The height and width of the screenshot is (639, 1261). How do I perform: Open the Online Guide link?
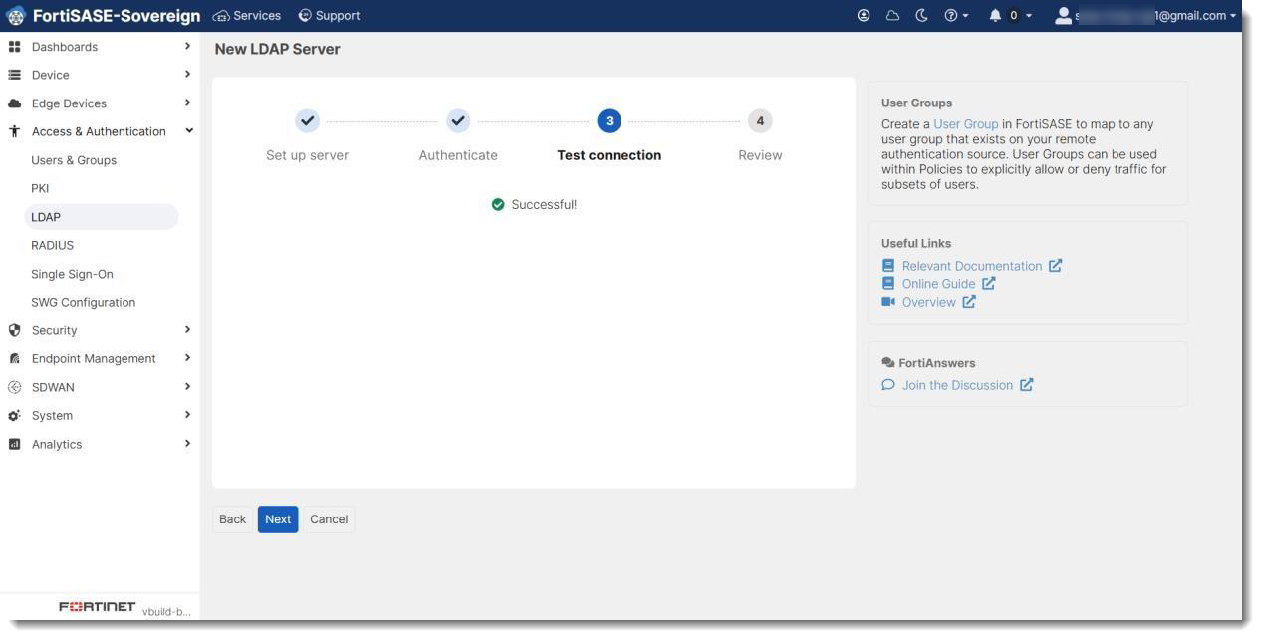(938, 284)
